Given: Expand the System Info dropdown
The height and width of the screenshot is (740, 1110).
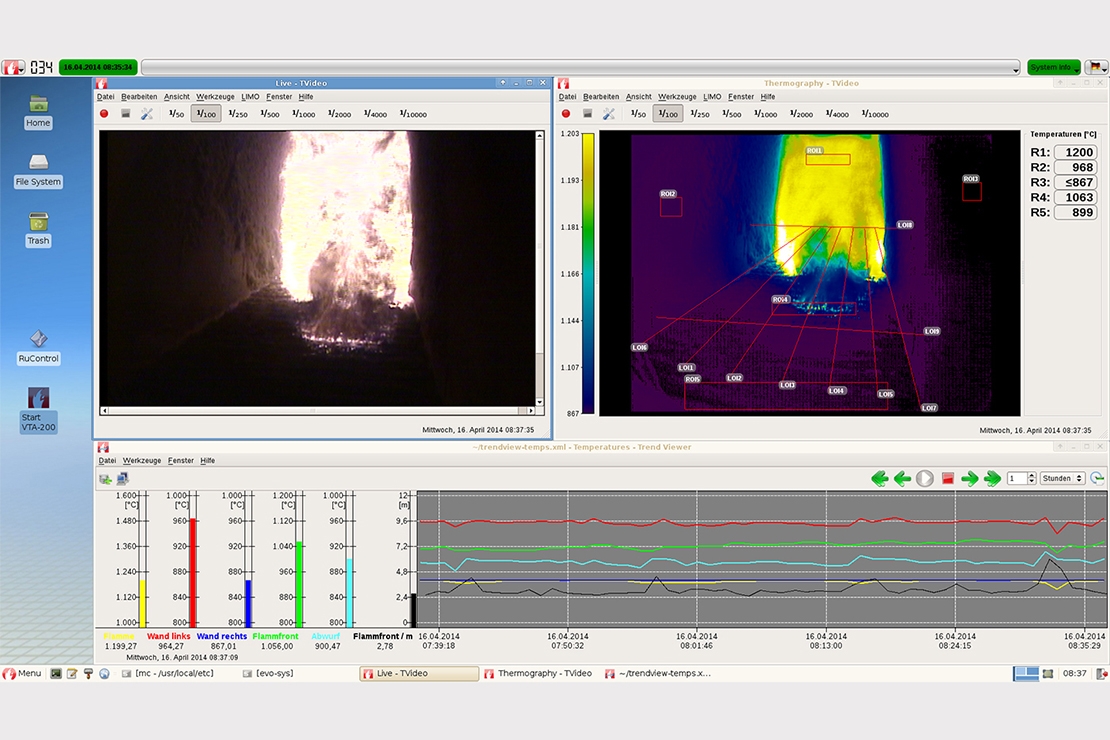Looking at the screenshot, I should click(1054, 67).
